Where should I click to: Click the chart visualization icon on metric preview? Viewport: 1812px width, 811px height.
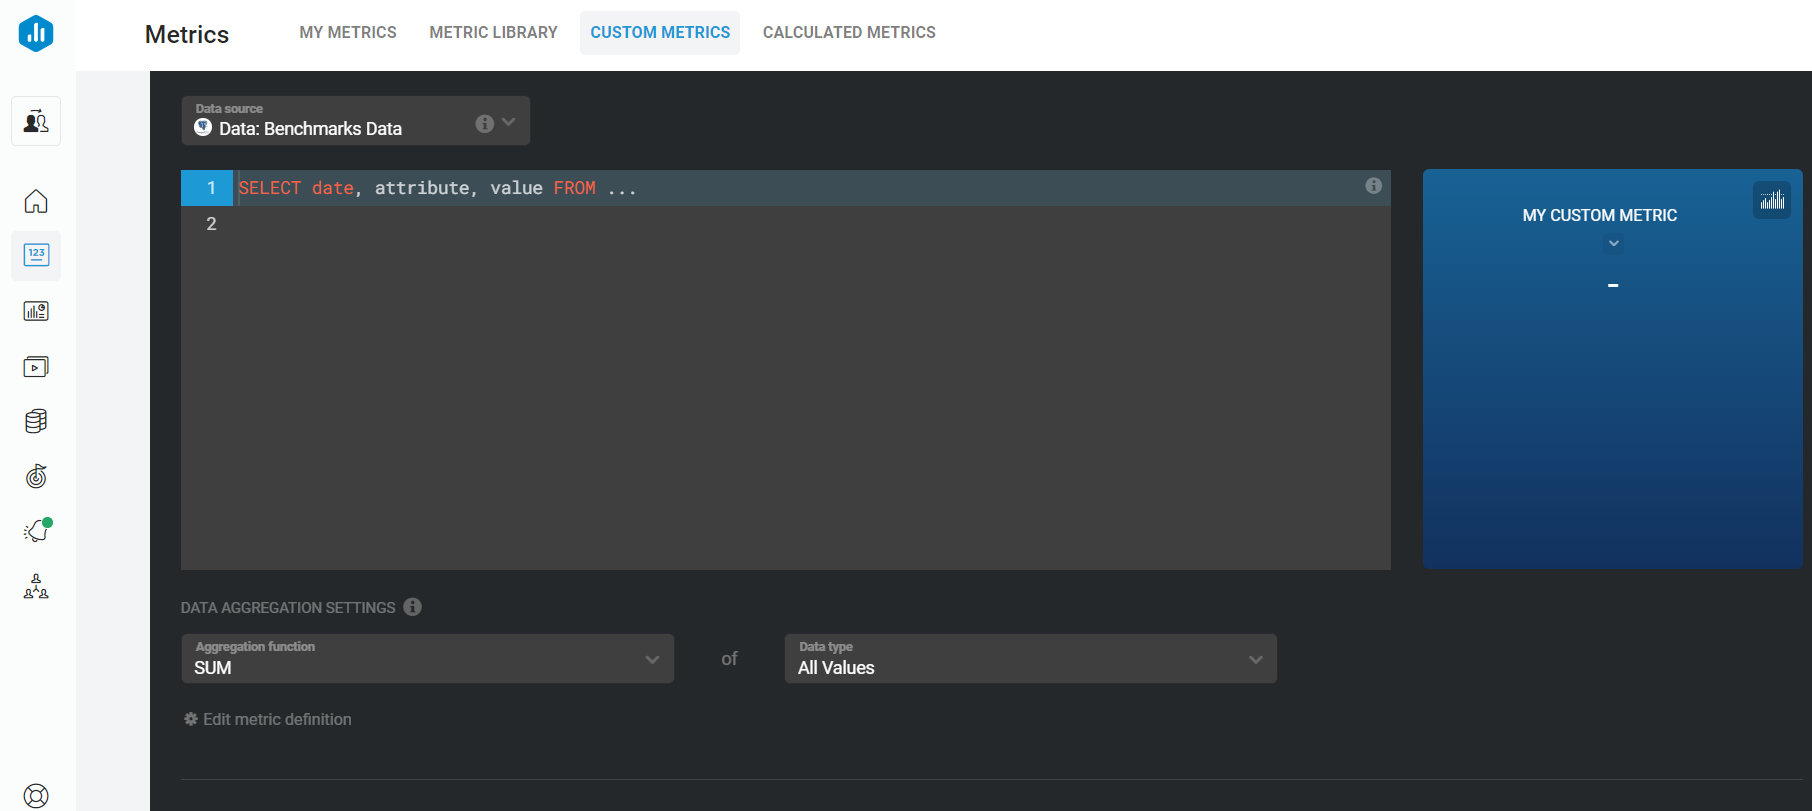(x=1772, y=200)
